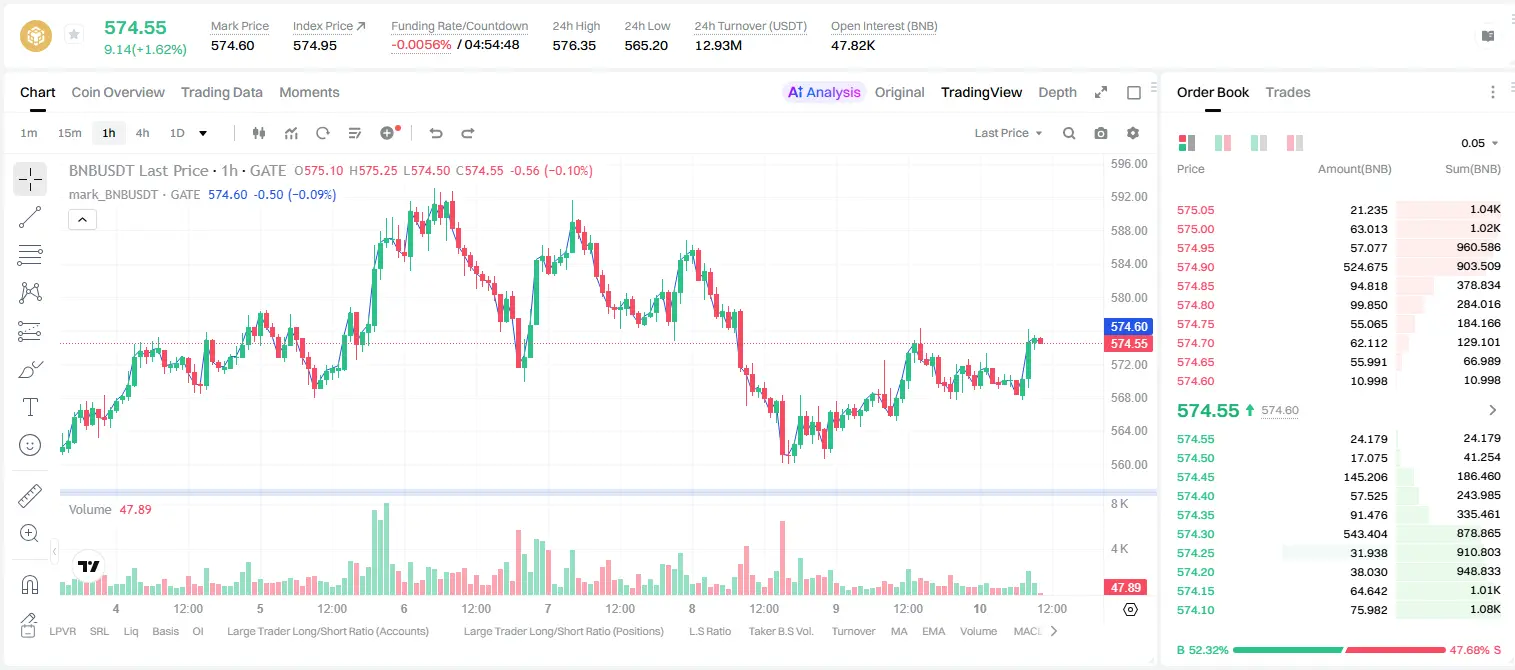Open the 0.05 price grouping dropdown
This screenshot has width=1515, height=670.
pos(1480,143)
